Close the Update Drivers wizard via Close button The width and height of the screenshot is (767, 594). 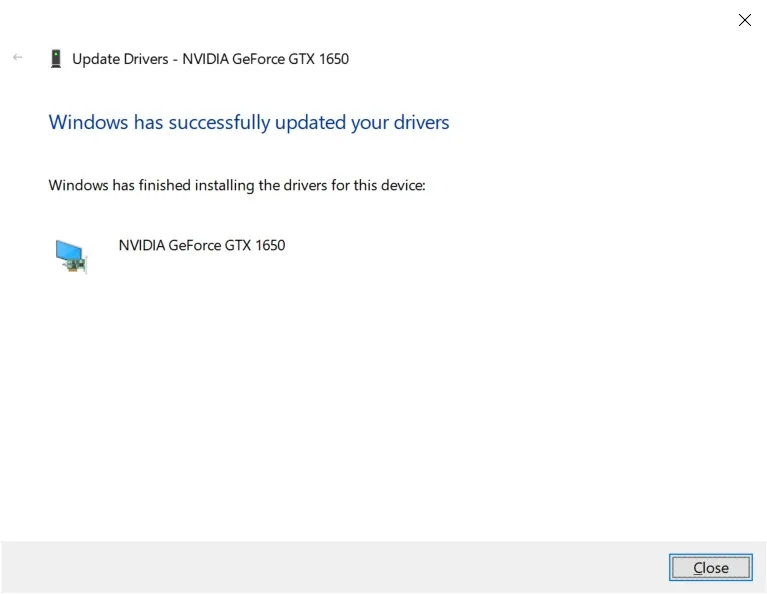pos(710,568)
